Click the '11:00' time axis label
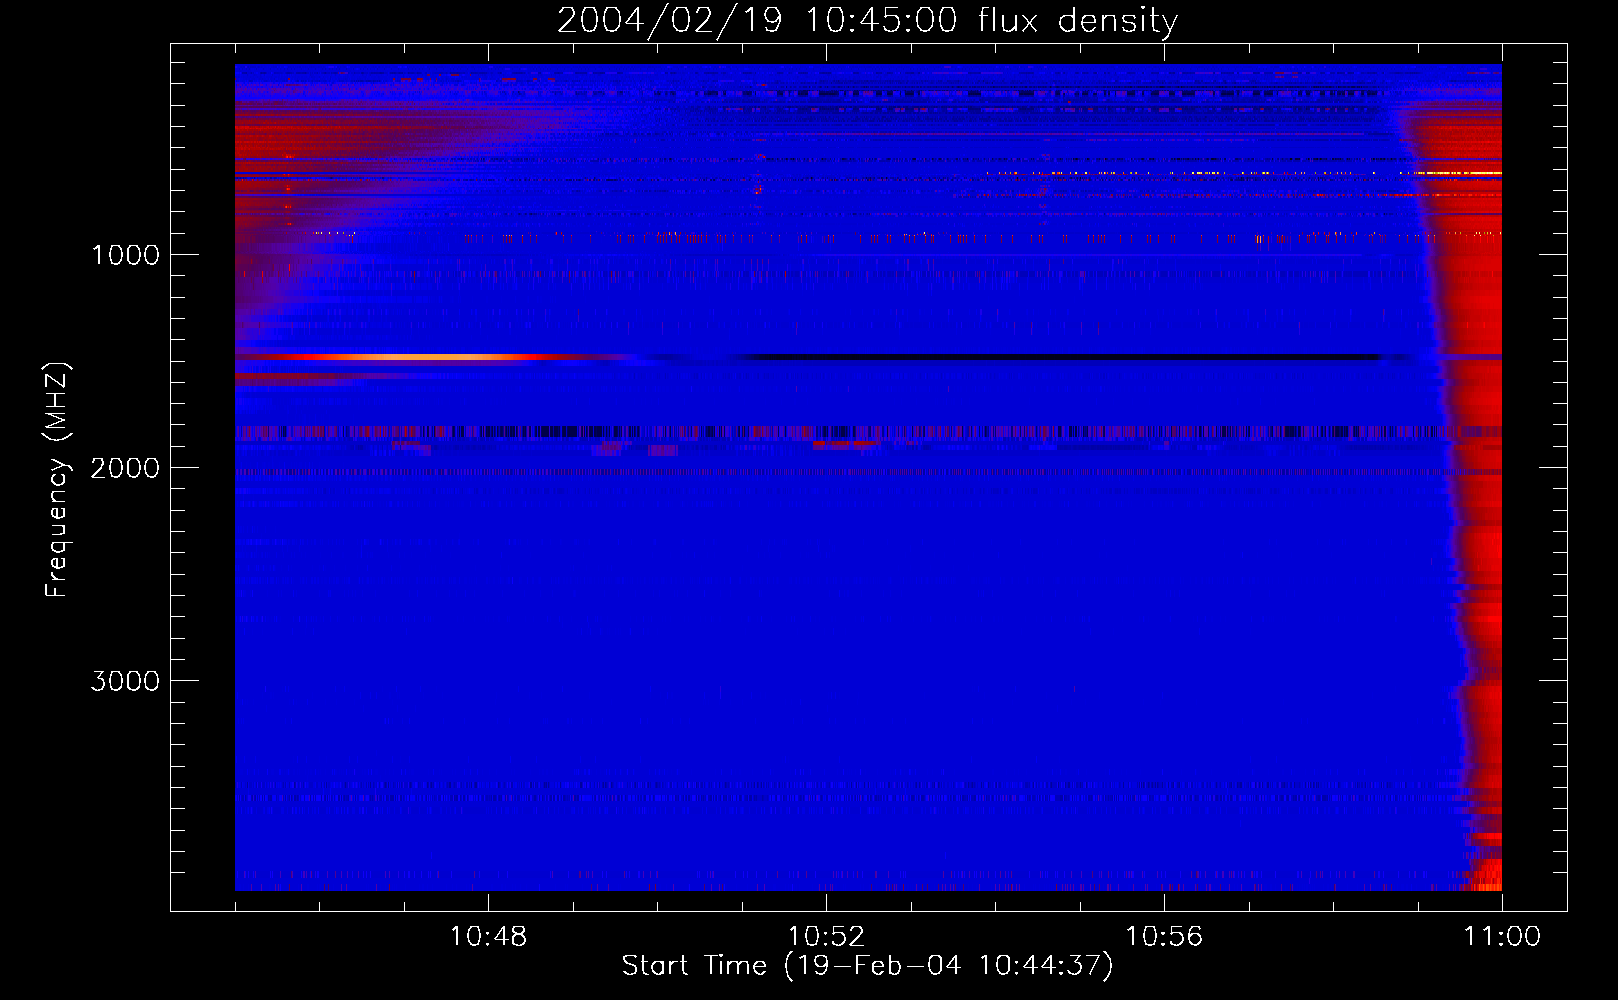This screenshot has height=1000, width=1618. point(1502,937)
